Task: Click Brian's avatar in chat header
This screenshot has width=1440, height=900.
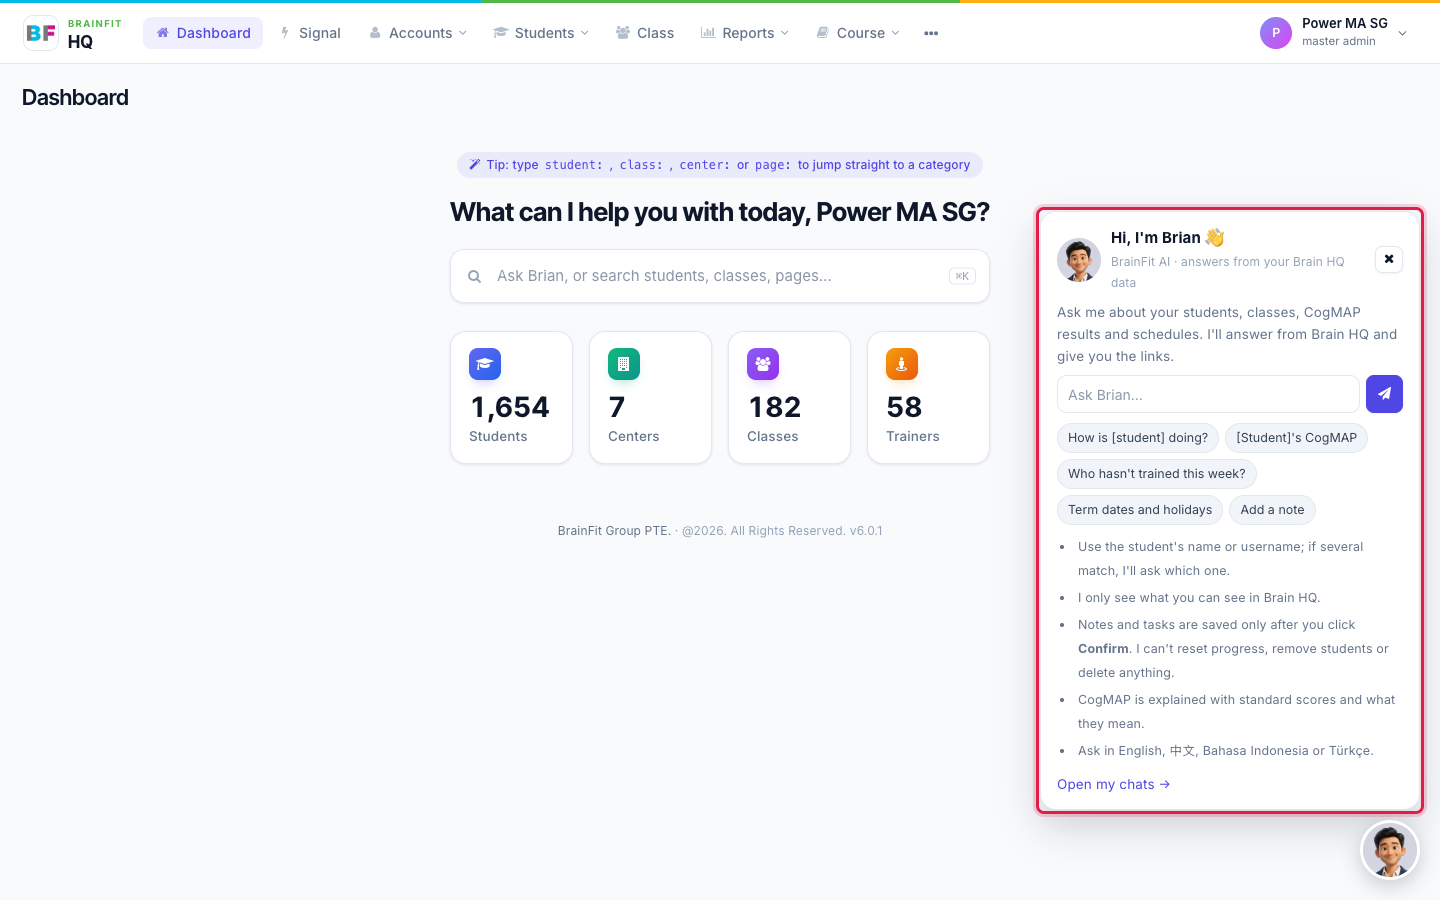Action: 1079,260
